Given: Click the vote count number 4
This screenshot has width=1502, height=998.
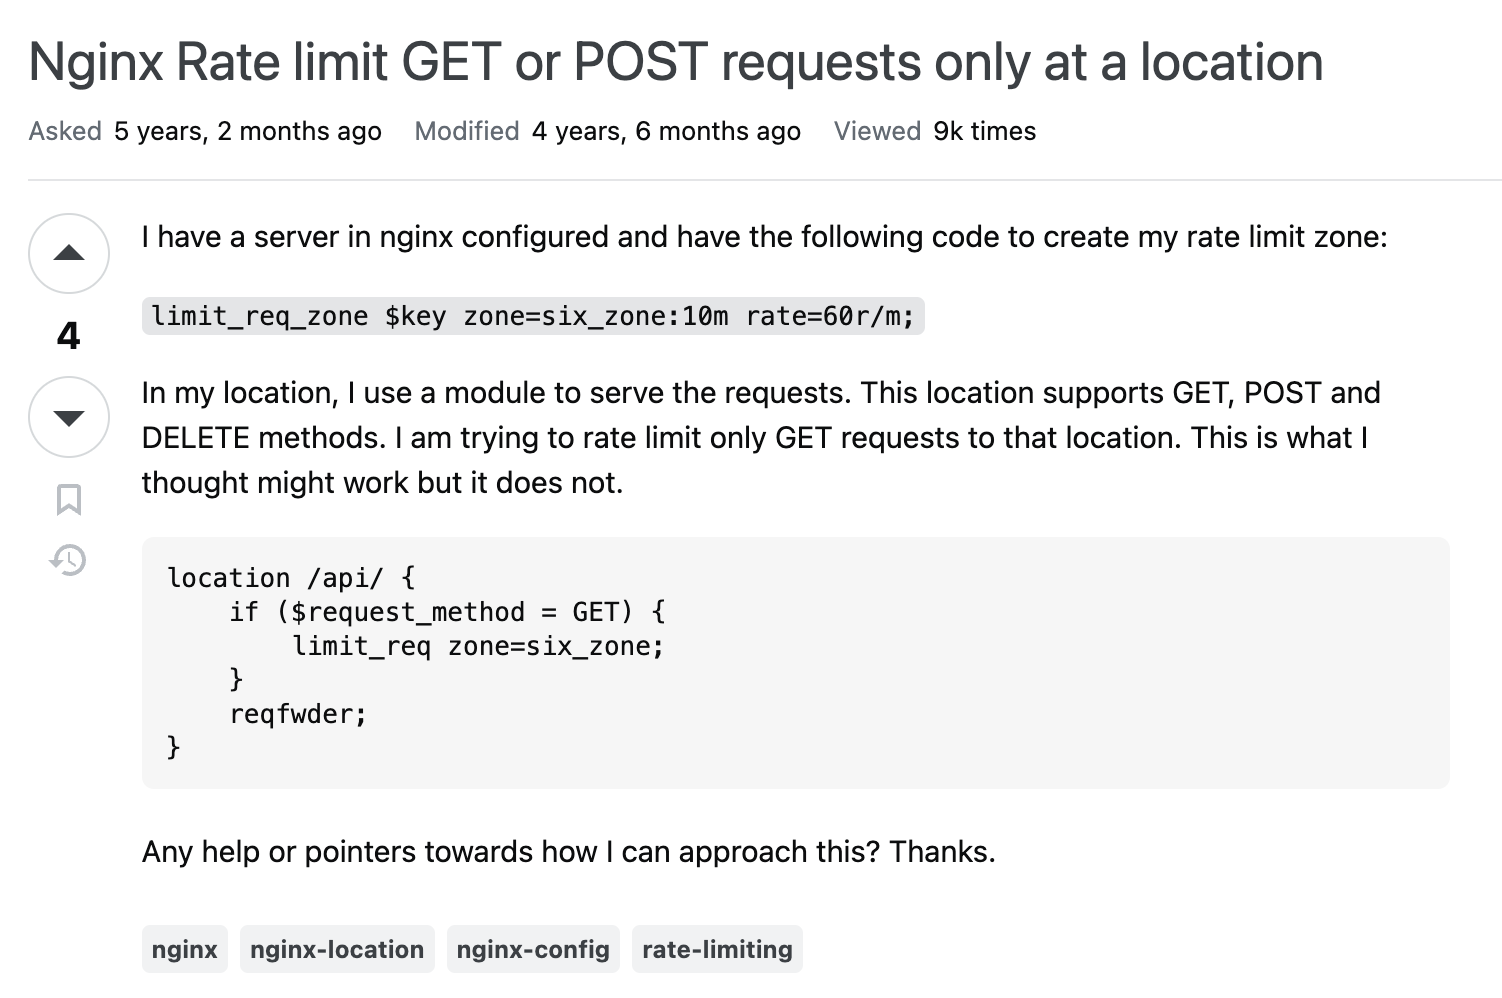Looking at the screenshot, I should [68, 335].
